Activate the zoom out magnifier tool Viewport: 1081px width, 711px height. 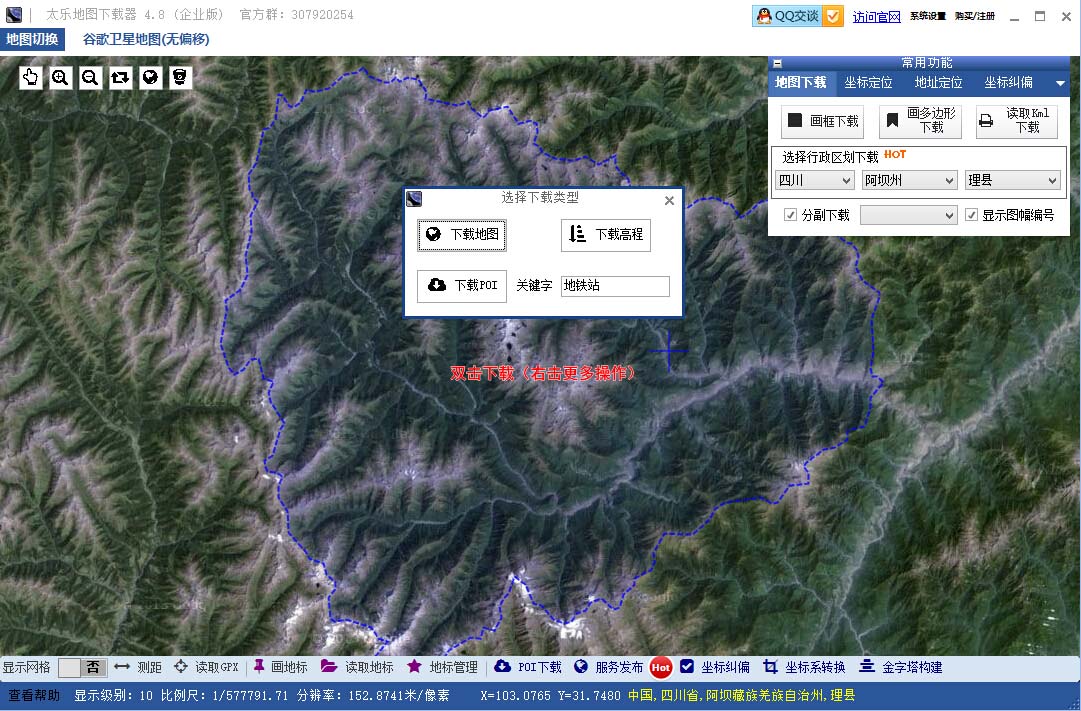tap(90, 77)
